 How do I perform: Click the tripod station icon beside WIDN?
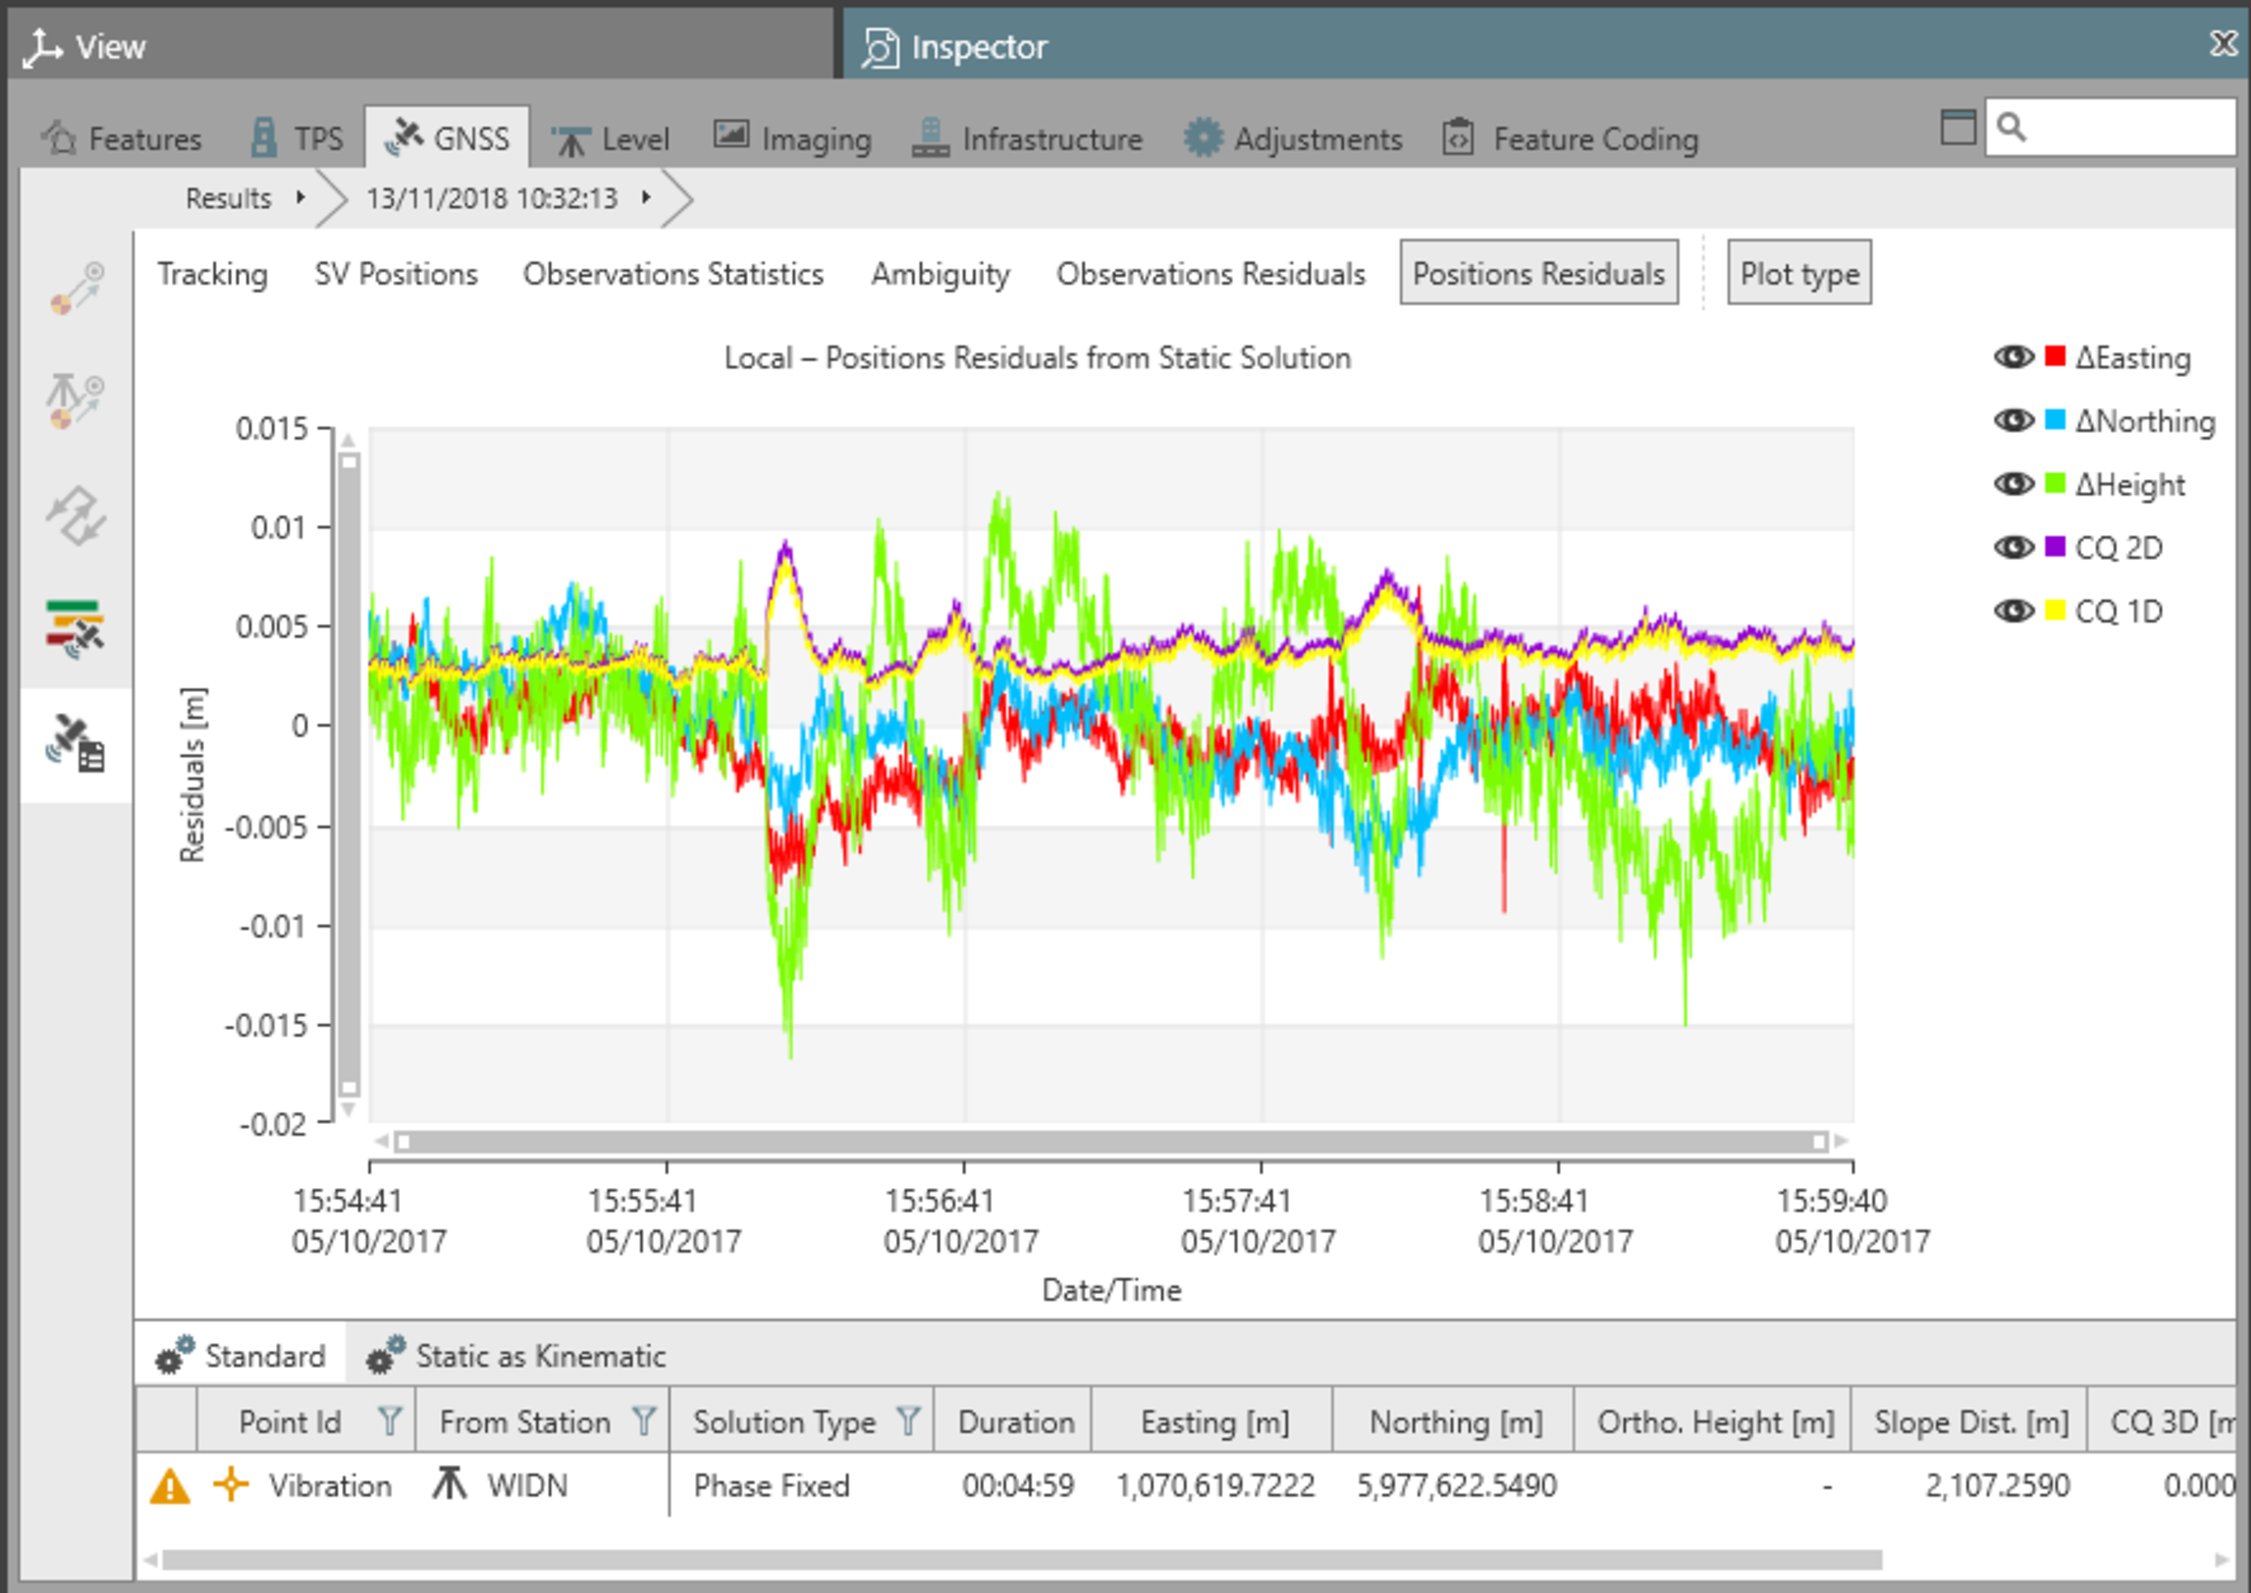tap(450, 1484)
